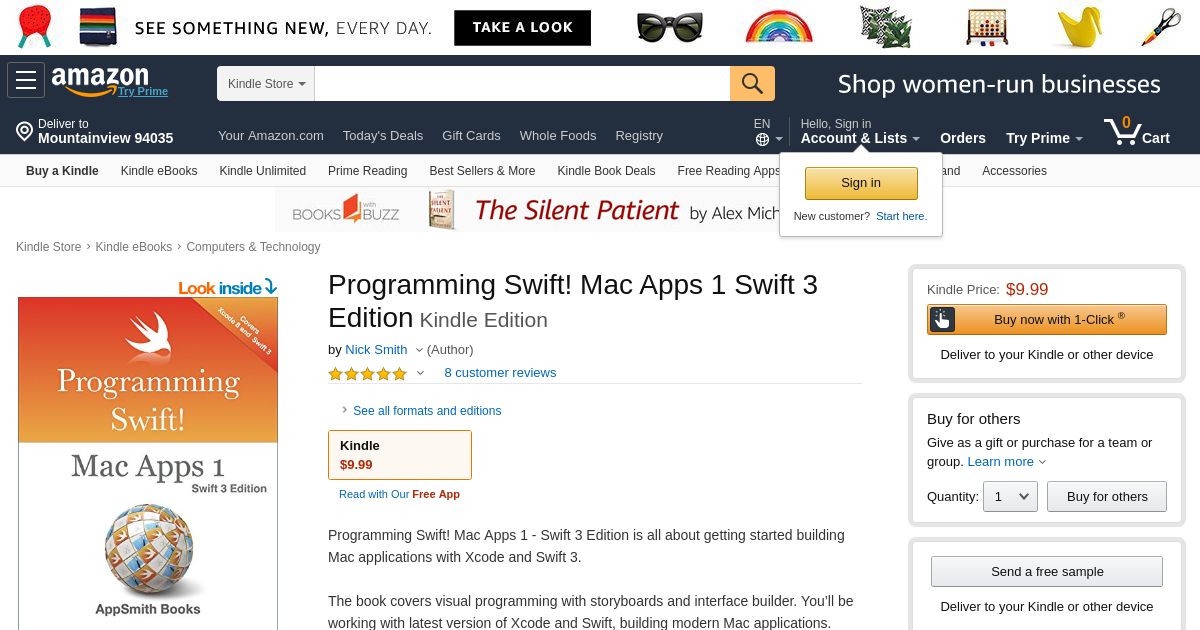
Task: Click the Nick Smith author link
Action: (376, 350)
